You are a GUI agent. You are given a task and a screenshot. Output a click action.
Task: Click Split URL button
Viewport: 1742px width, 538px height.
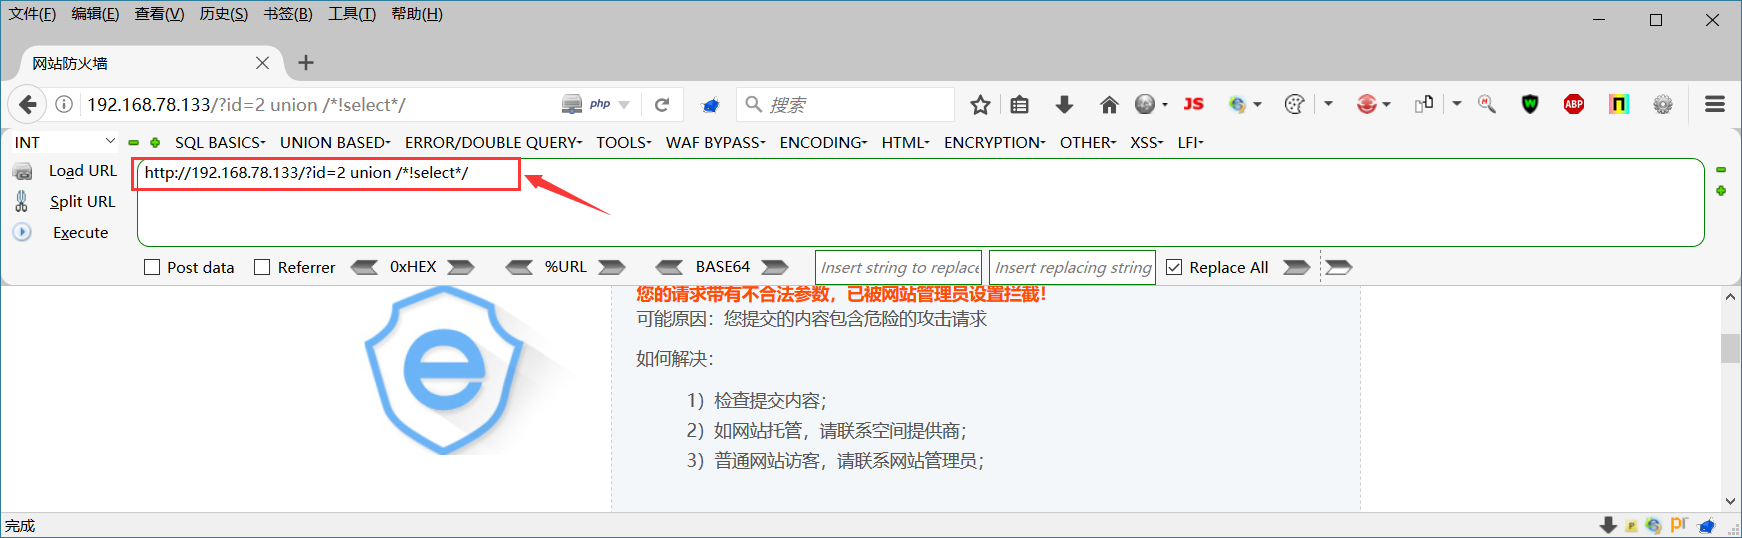pos(83,201)
